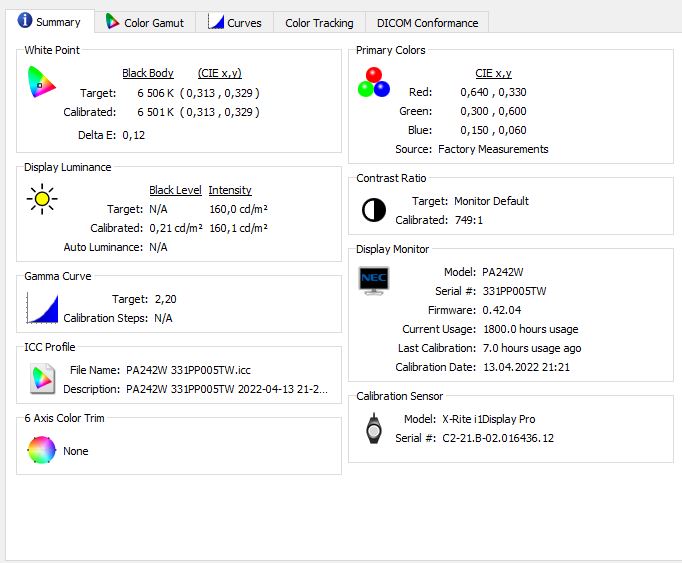Click the firmware version 0.42.04
682x563 pixels.
[501, 310]
